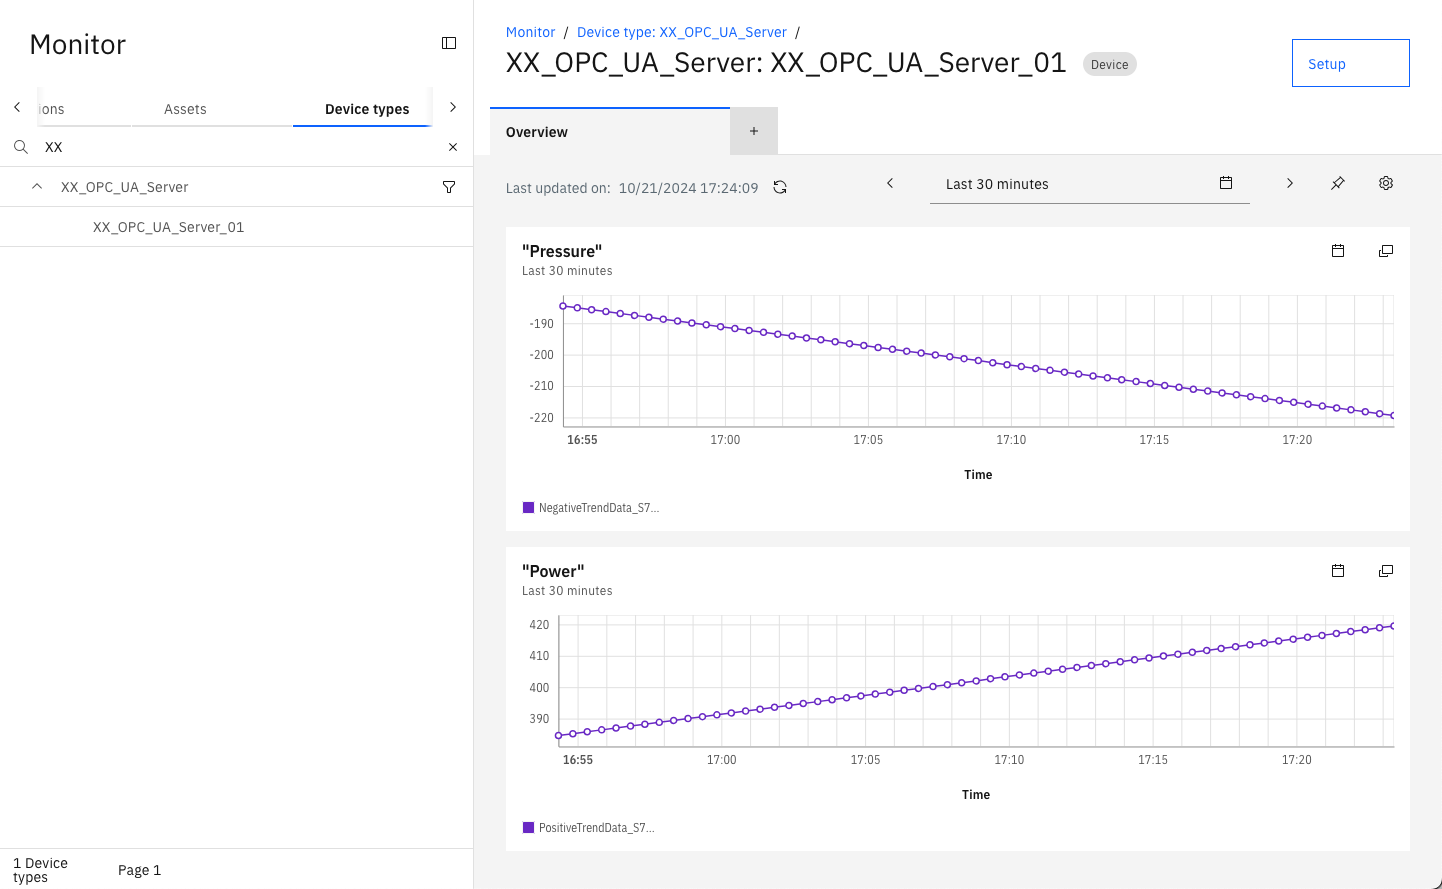
Task: Open Device type: XX_OPC_UA_Server breadcrumb link
Action: [682, 32]
